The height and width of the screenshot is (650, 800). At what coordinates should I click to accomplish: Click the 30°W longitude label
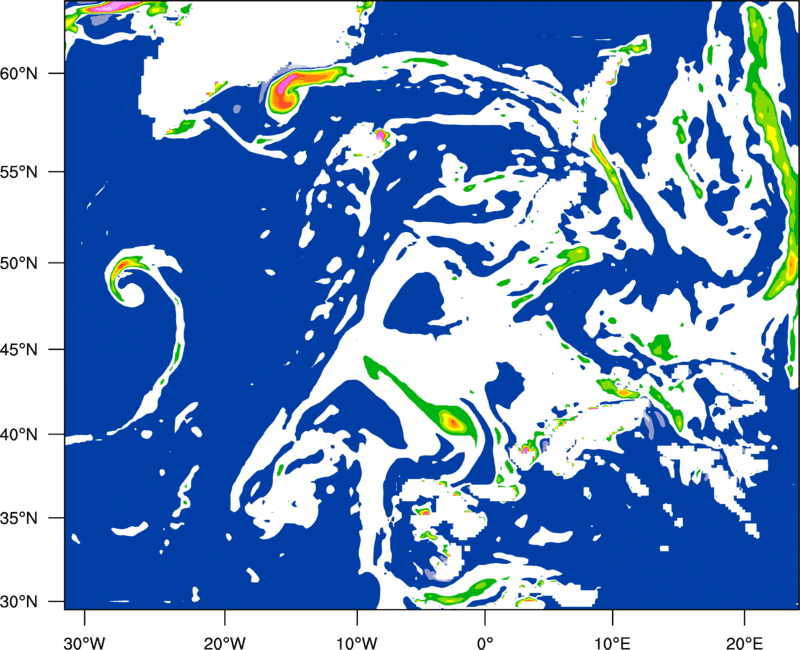click(x=84, y=643)
